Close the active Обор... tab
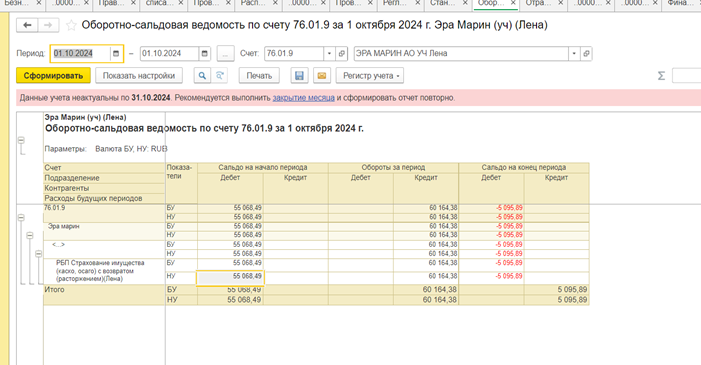 click(x=513, y=3)
